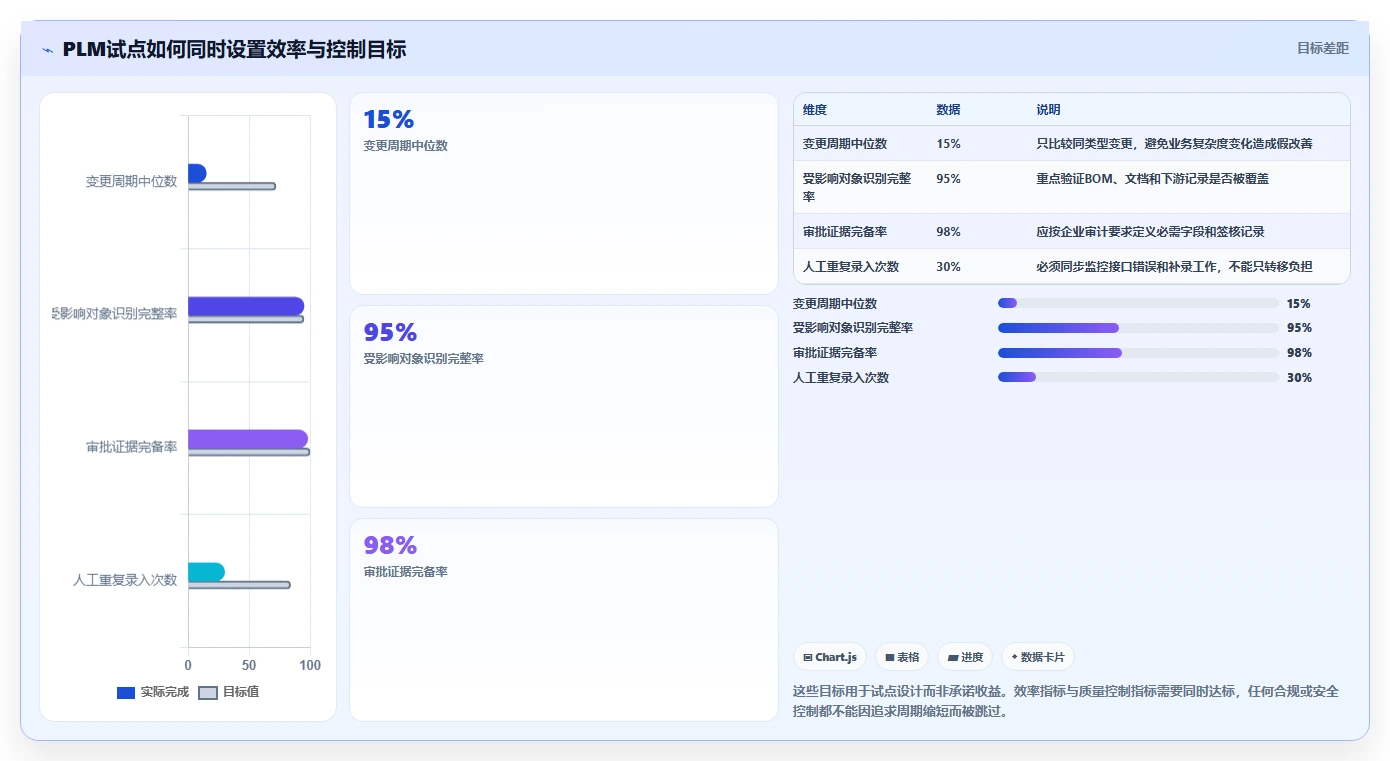Click the 变更周期中位数 progress bar at 15%
Viewport: 1390px width, 761px height.
tap(1138, 303)
